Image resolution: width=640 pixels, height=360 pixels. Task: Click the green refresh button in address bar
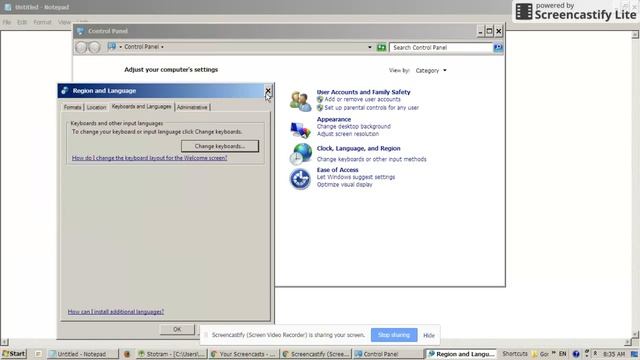click(381, 47)
